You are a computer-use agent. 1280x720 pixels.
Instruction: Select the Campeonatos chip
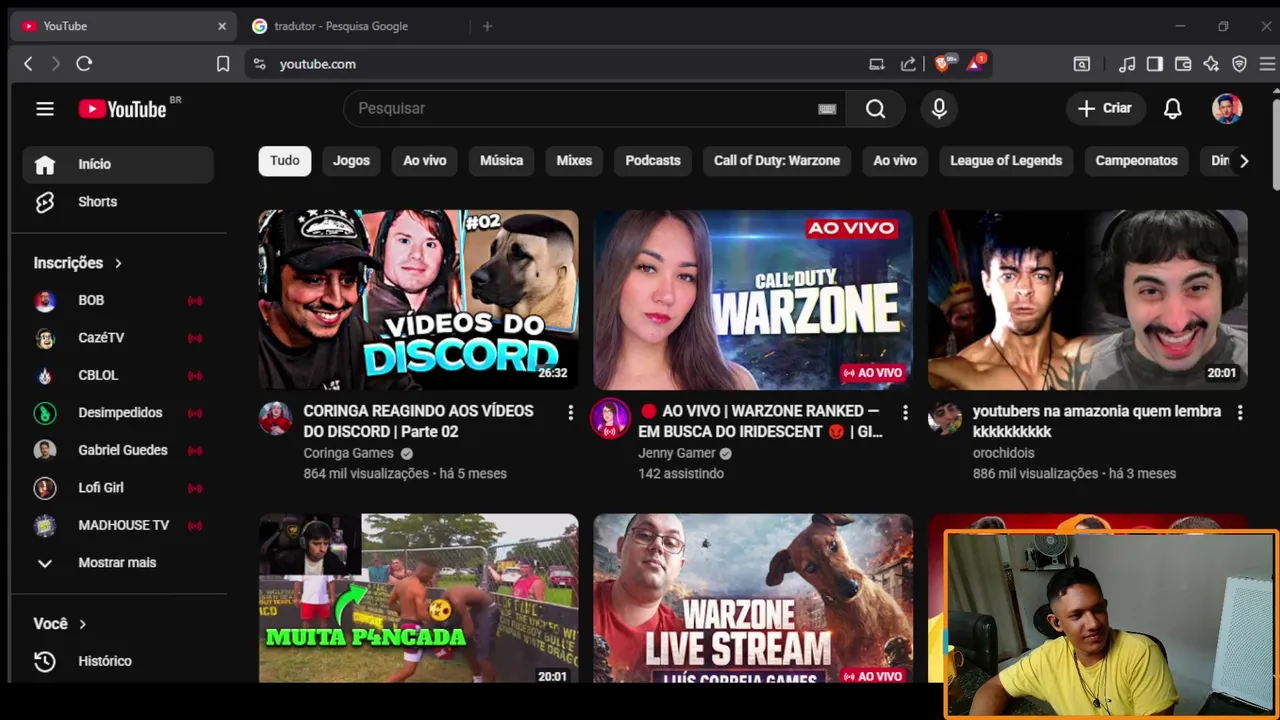1136,160
